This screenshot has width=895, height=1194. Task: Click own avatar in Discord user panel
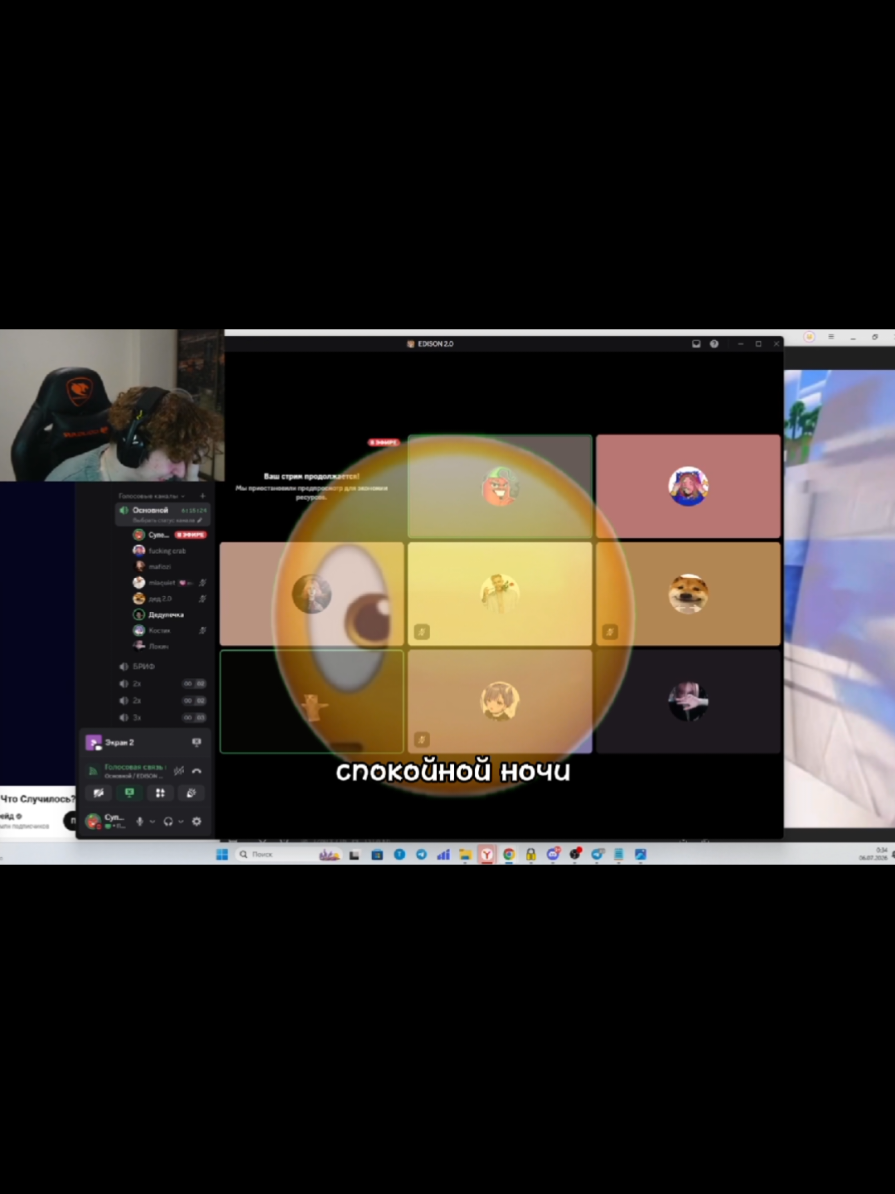(x=93, y=821)
